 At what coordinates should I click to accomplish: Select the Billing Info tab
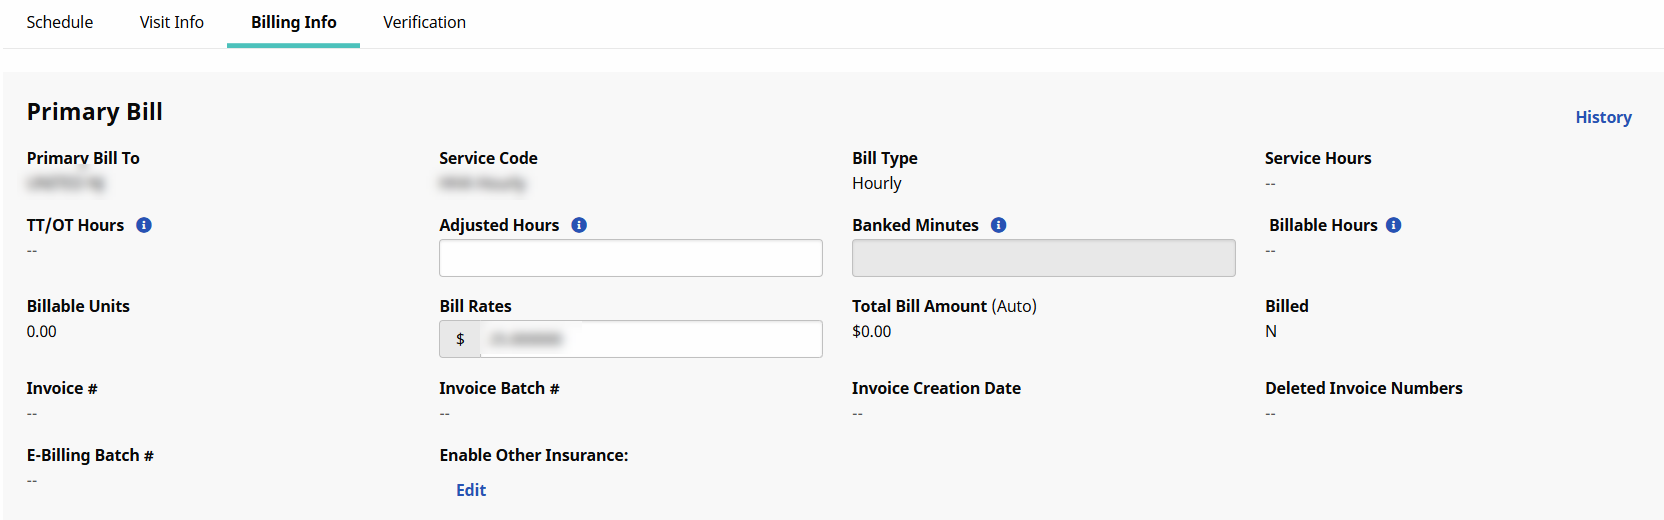[293, 22]
